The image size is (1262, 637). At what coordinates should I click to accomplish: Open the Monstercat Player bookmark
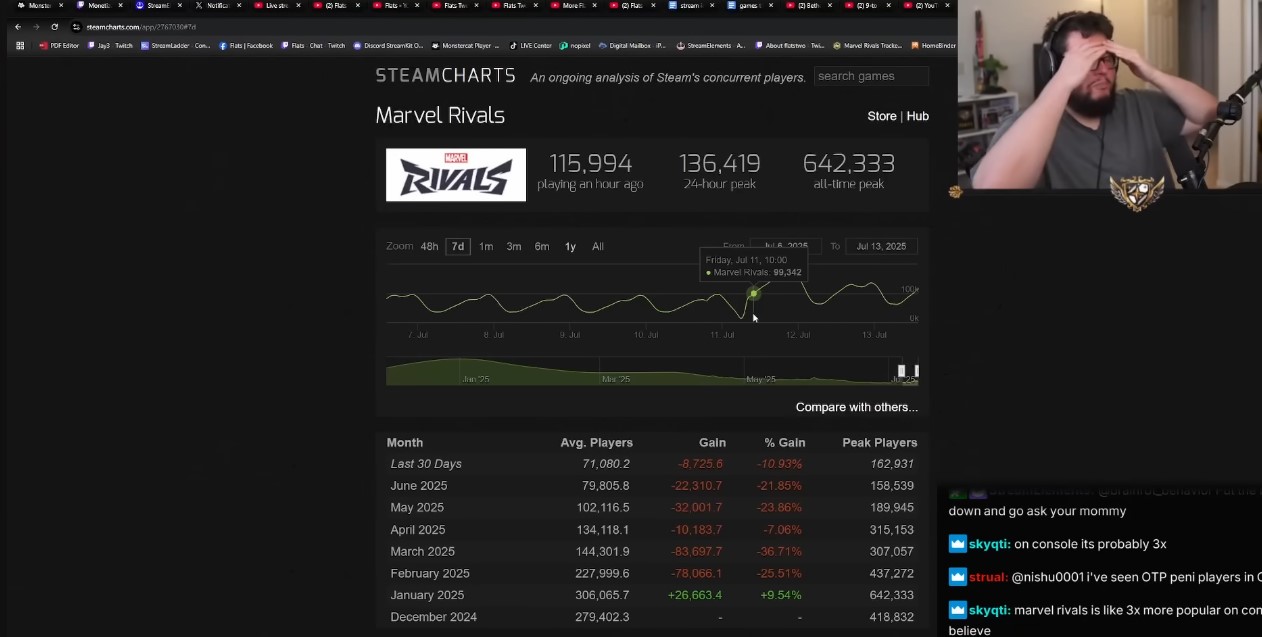[466, 45]
